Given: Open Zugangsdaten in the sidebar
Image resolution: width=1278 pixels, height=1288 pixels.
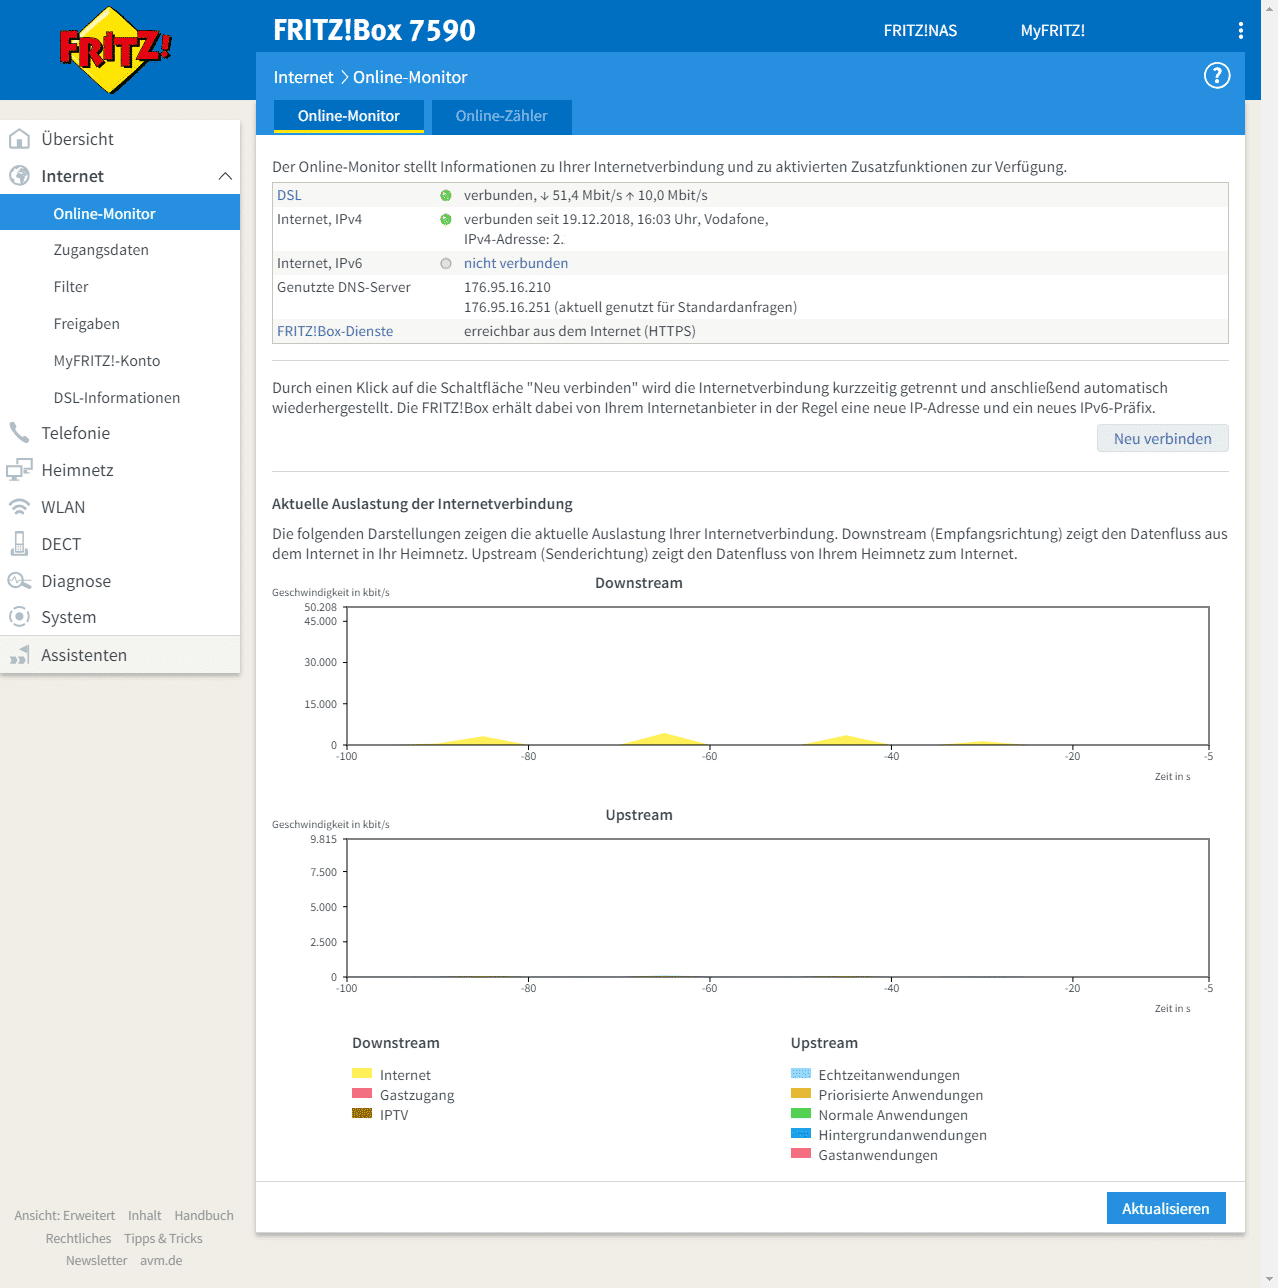Looking at the screenshot, I should [x=101, y=250].
